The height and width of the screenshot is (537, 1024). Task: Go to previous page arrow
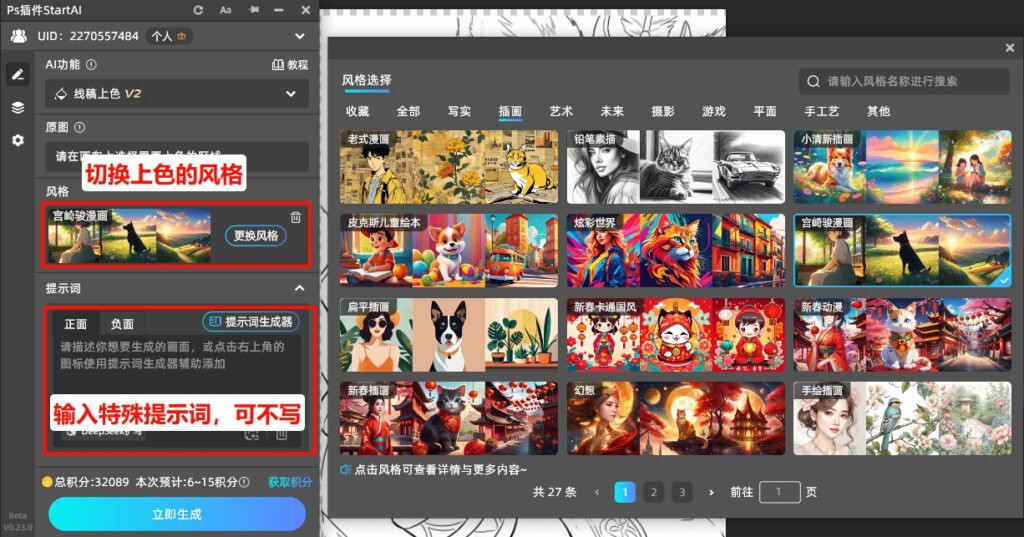[597, 492]
